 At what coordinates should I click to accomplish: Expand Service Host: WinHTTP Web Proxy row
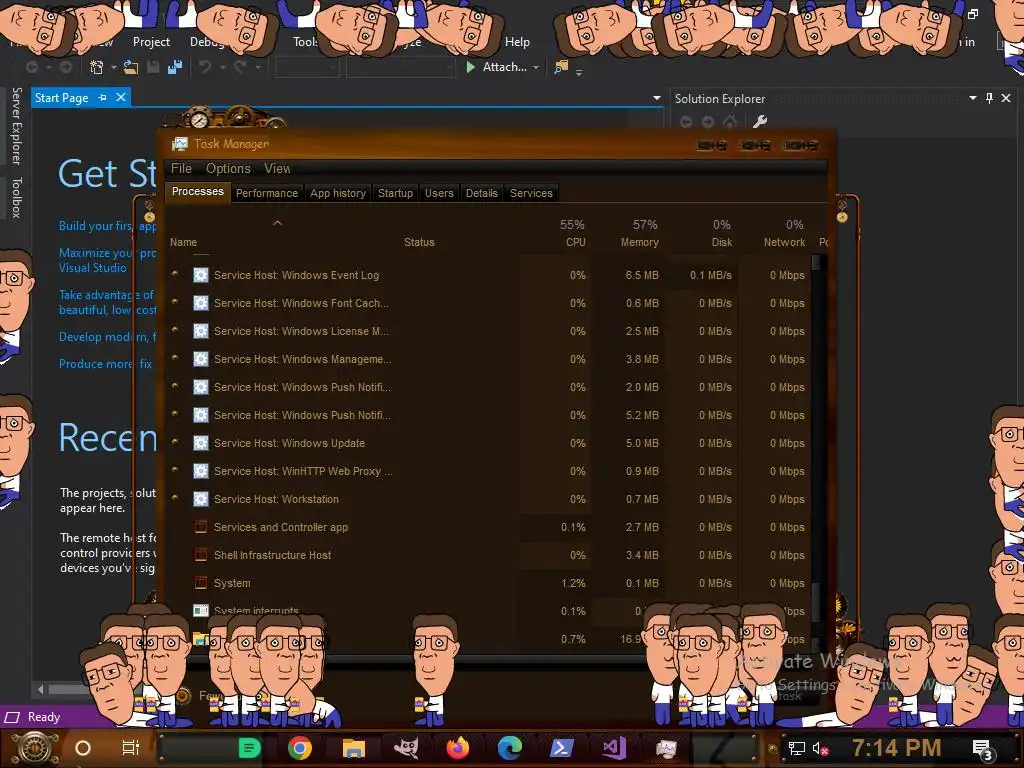(175, 470)
